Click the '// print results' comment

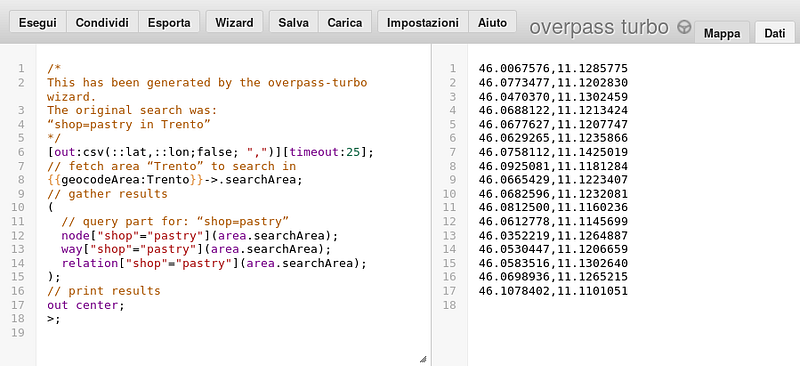point(104,291)
